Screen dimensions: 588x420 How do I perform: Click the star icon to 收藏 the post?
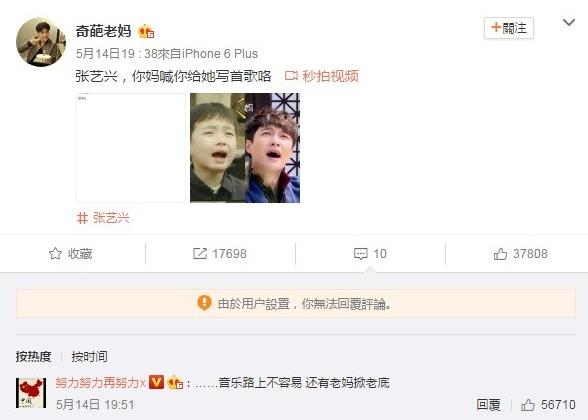(55, 254)
